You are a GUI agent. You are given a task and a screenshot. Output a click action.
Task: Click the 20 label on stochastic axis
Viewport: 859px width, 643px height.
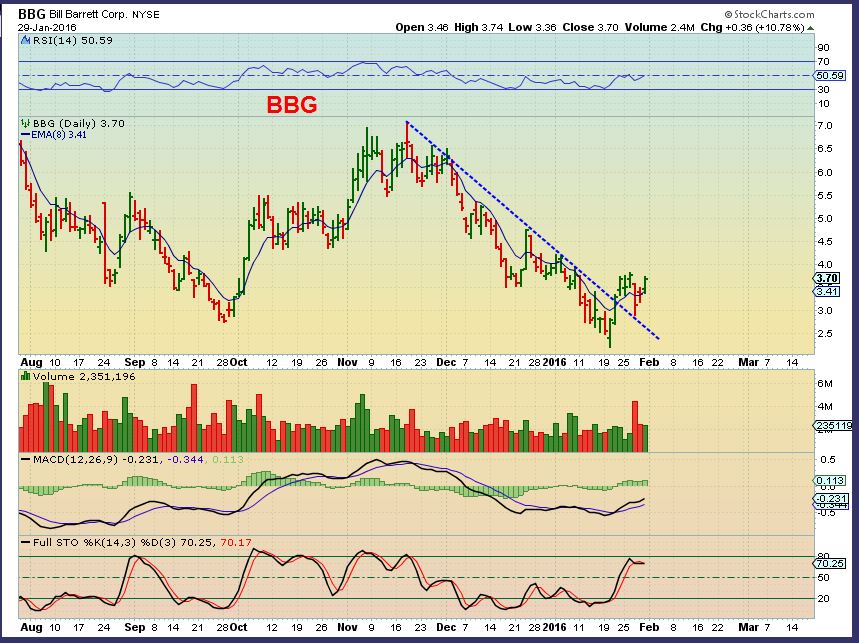(823, 599)
